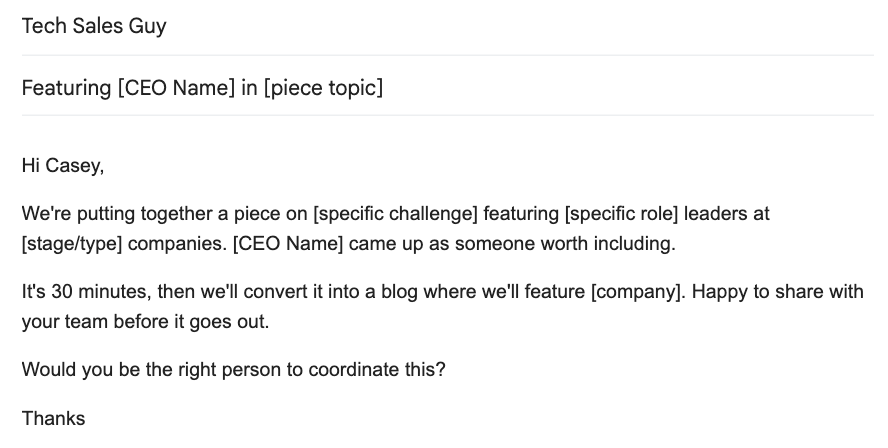This screenshot has width=888, height=448.
Task: Click the word Featuring in the subject line
Action: tap(66, 88)
